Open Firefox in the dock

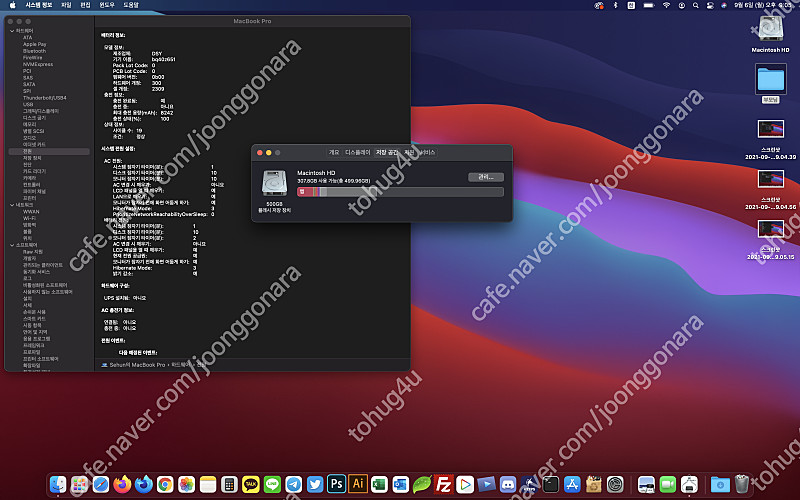click(122, 484)
